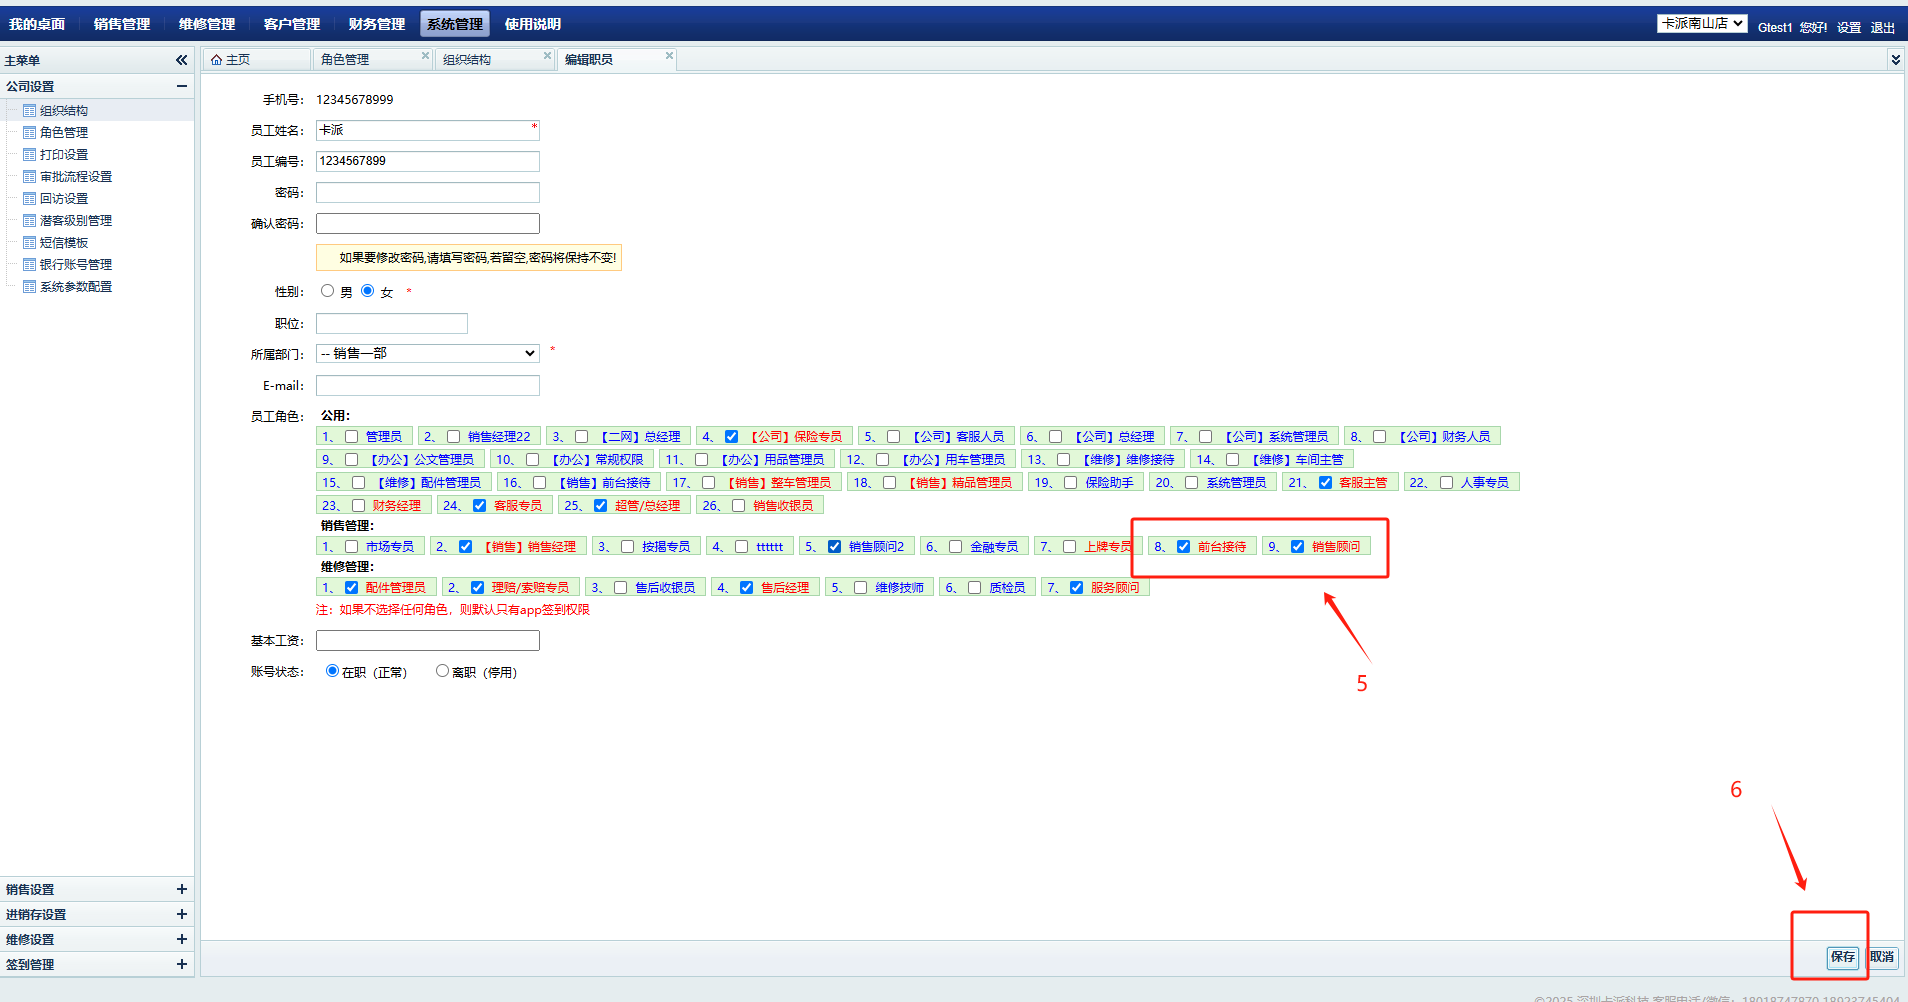The width and height of the screenshot is (1908, 1002).
Task: Open tab list via double-arrow icon at right
Action: (x=1894, y=60)
